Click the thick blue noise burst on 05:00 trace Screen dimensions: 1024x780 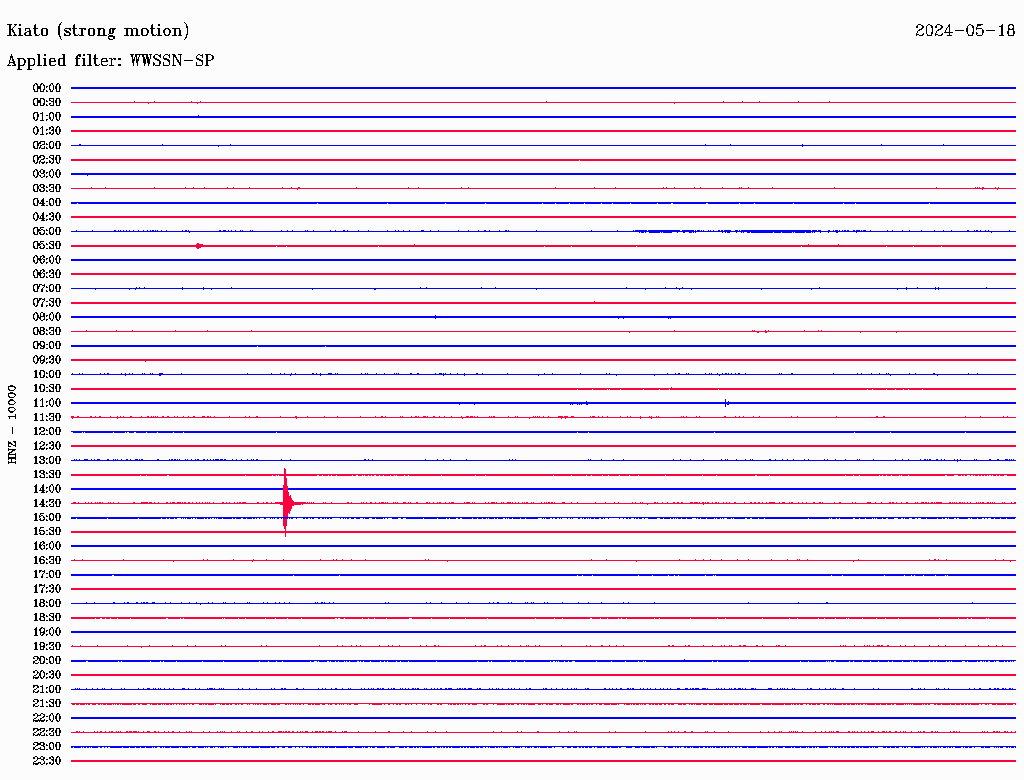[x=726, y=231]
